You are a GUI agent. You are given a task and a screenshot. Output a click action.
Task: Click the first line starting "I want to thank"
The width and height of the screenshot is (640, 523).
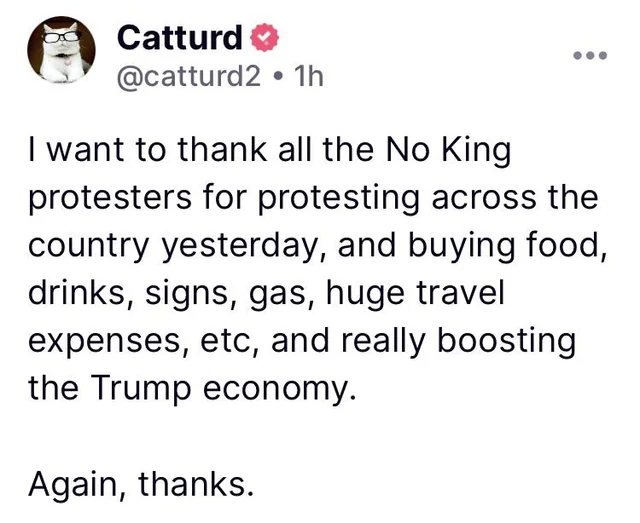(270, 152)
